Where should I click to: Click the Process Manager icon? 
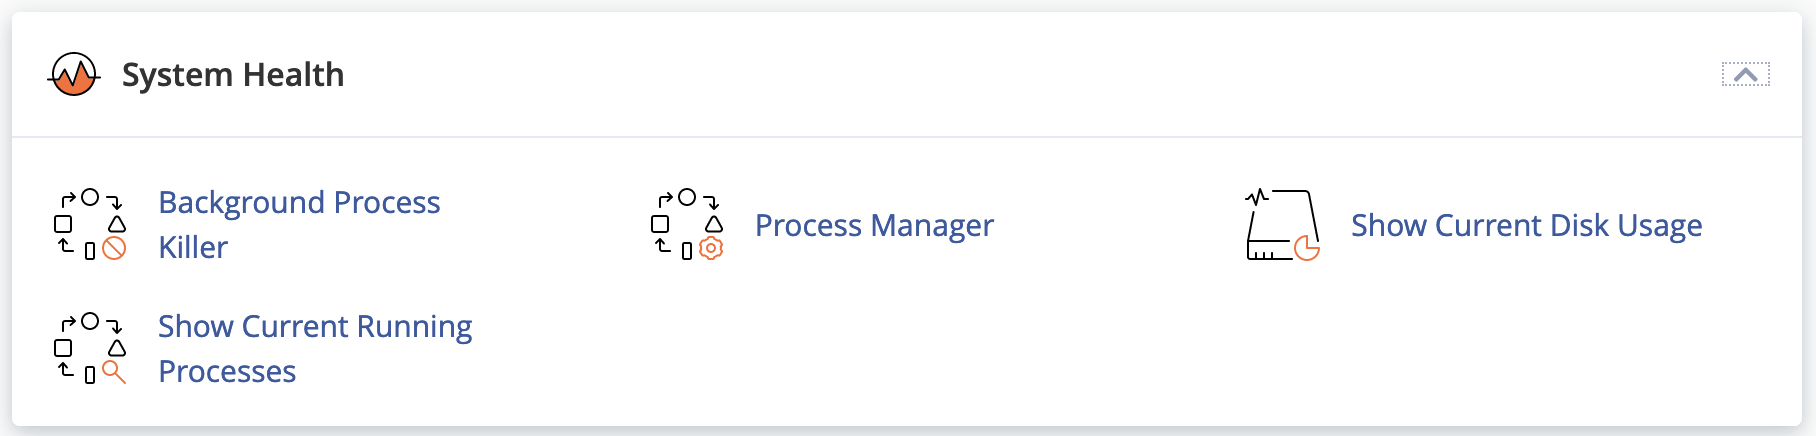(686, 224)
